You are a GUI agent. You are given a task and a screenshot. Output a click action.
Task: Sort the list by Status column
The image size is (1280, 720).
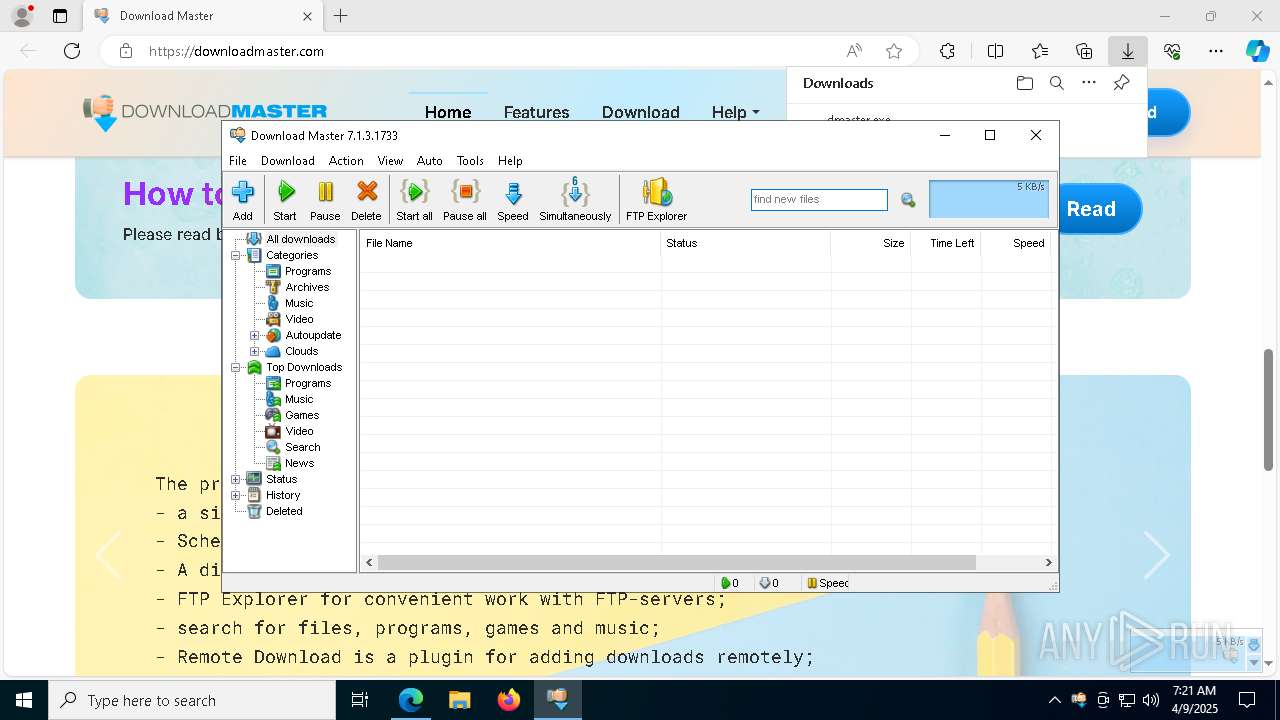click(x=745, y=243)
